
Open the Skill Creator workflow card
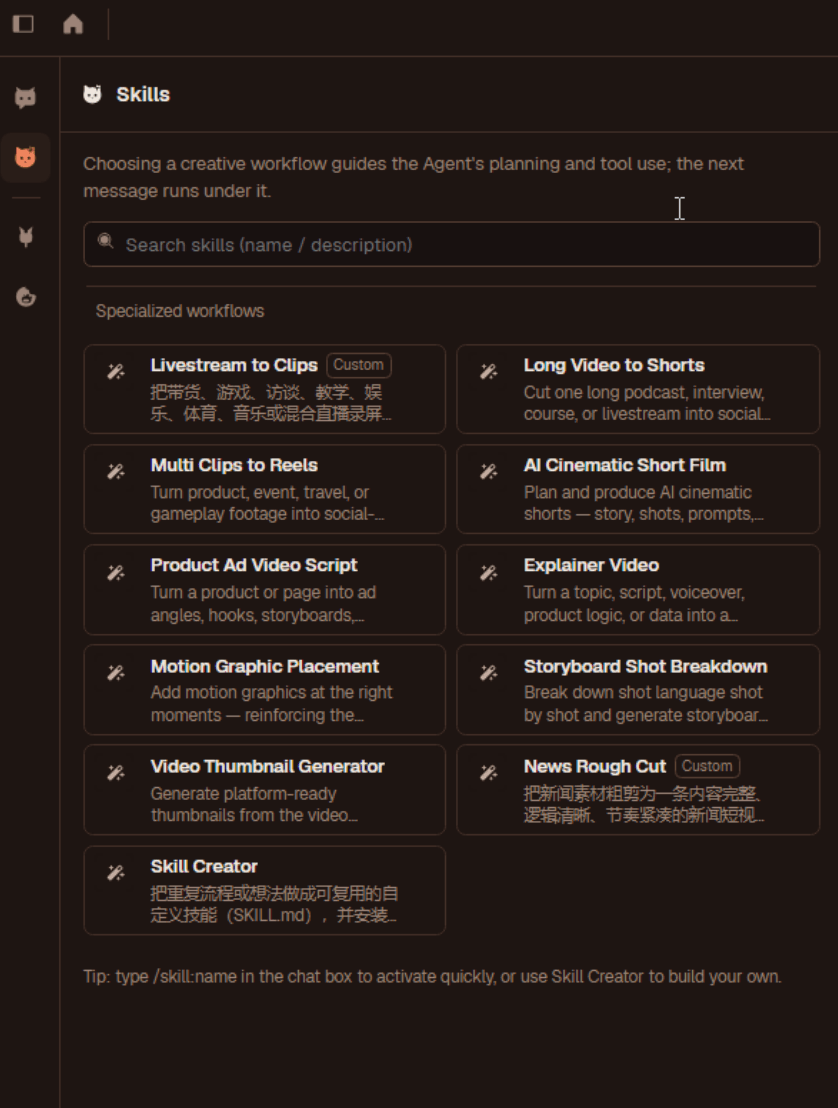(264, 890)
